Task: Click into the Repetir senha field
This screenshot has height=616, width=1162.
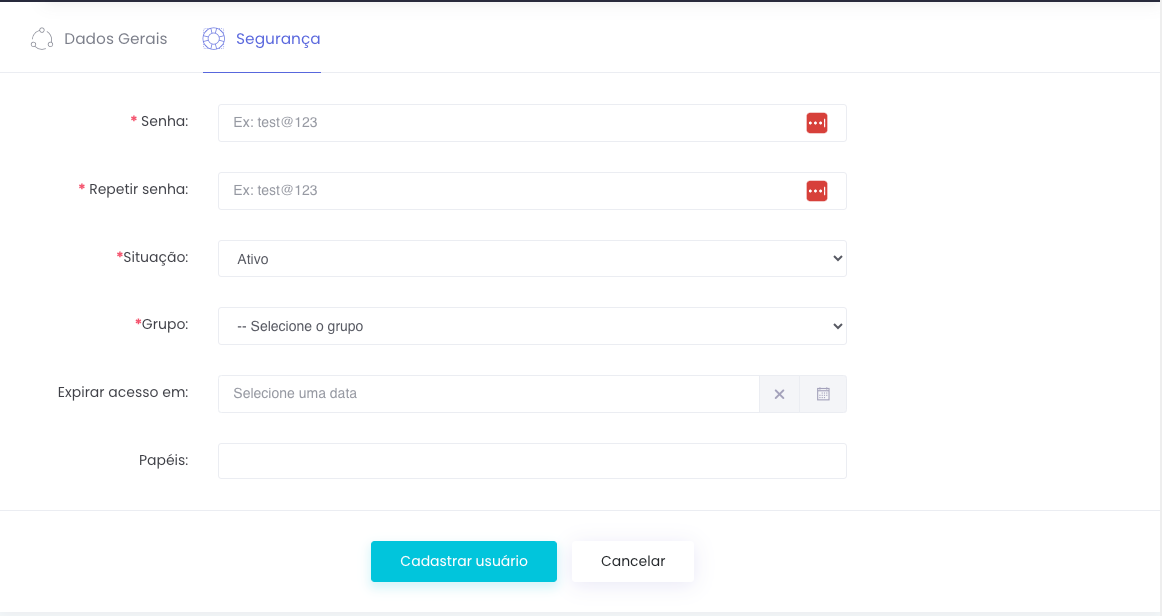Action: [510, 191]
